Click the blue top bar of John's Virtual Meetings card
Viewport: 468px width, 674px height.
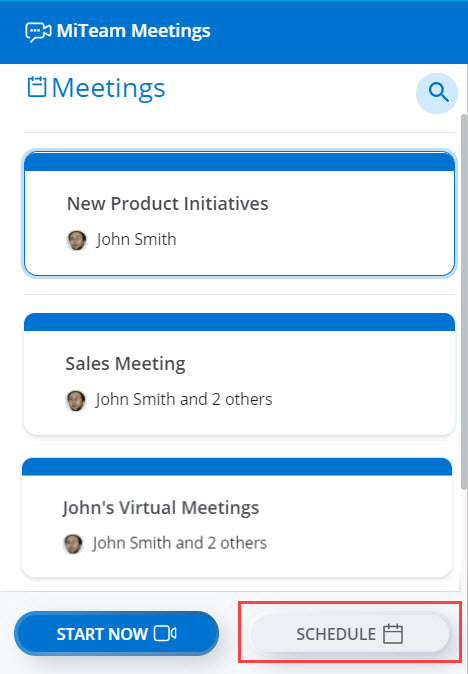pos(237,466)
